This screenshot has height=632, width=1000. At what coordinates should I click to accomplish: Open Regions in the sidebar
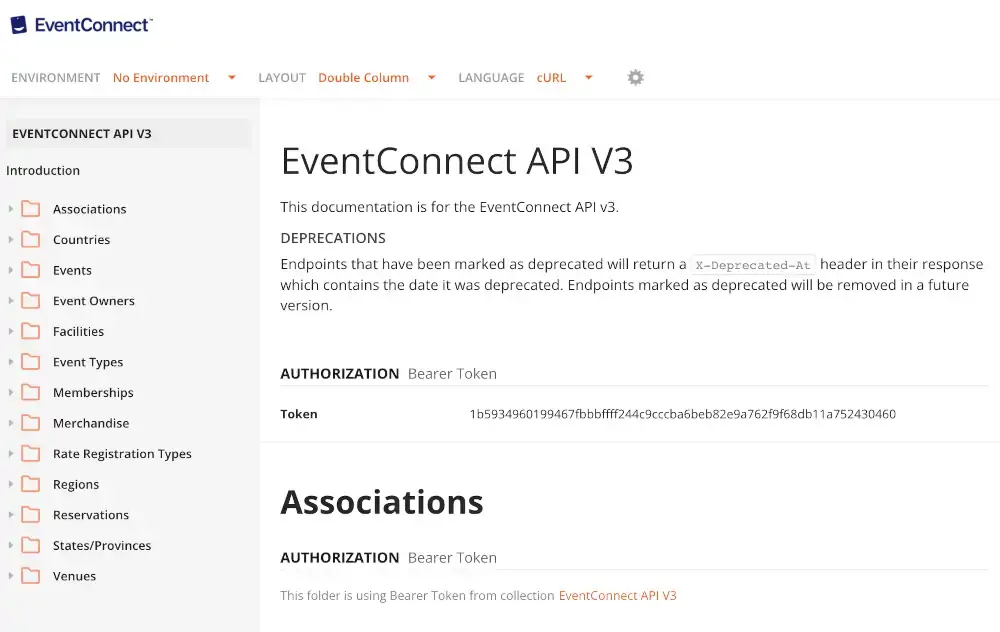[76, 485]
